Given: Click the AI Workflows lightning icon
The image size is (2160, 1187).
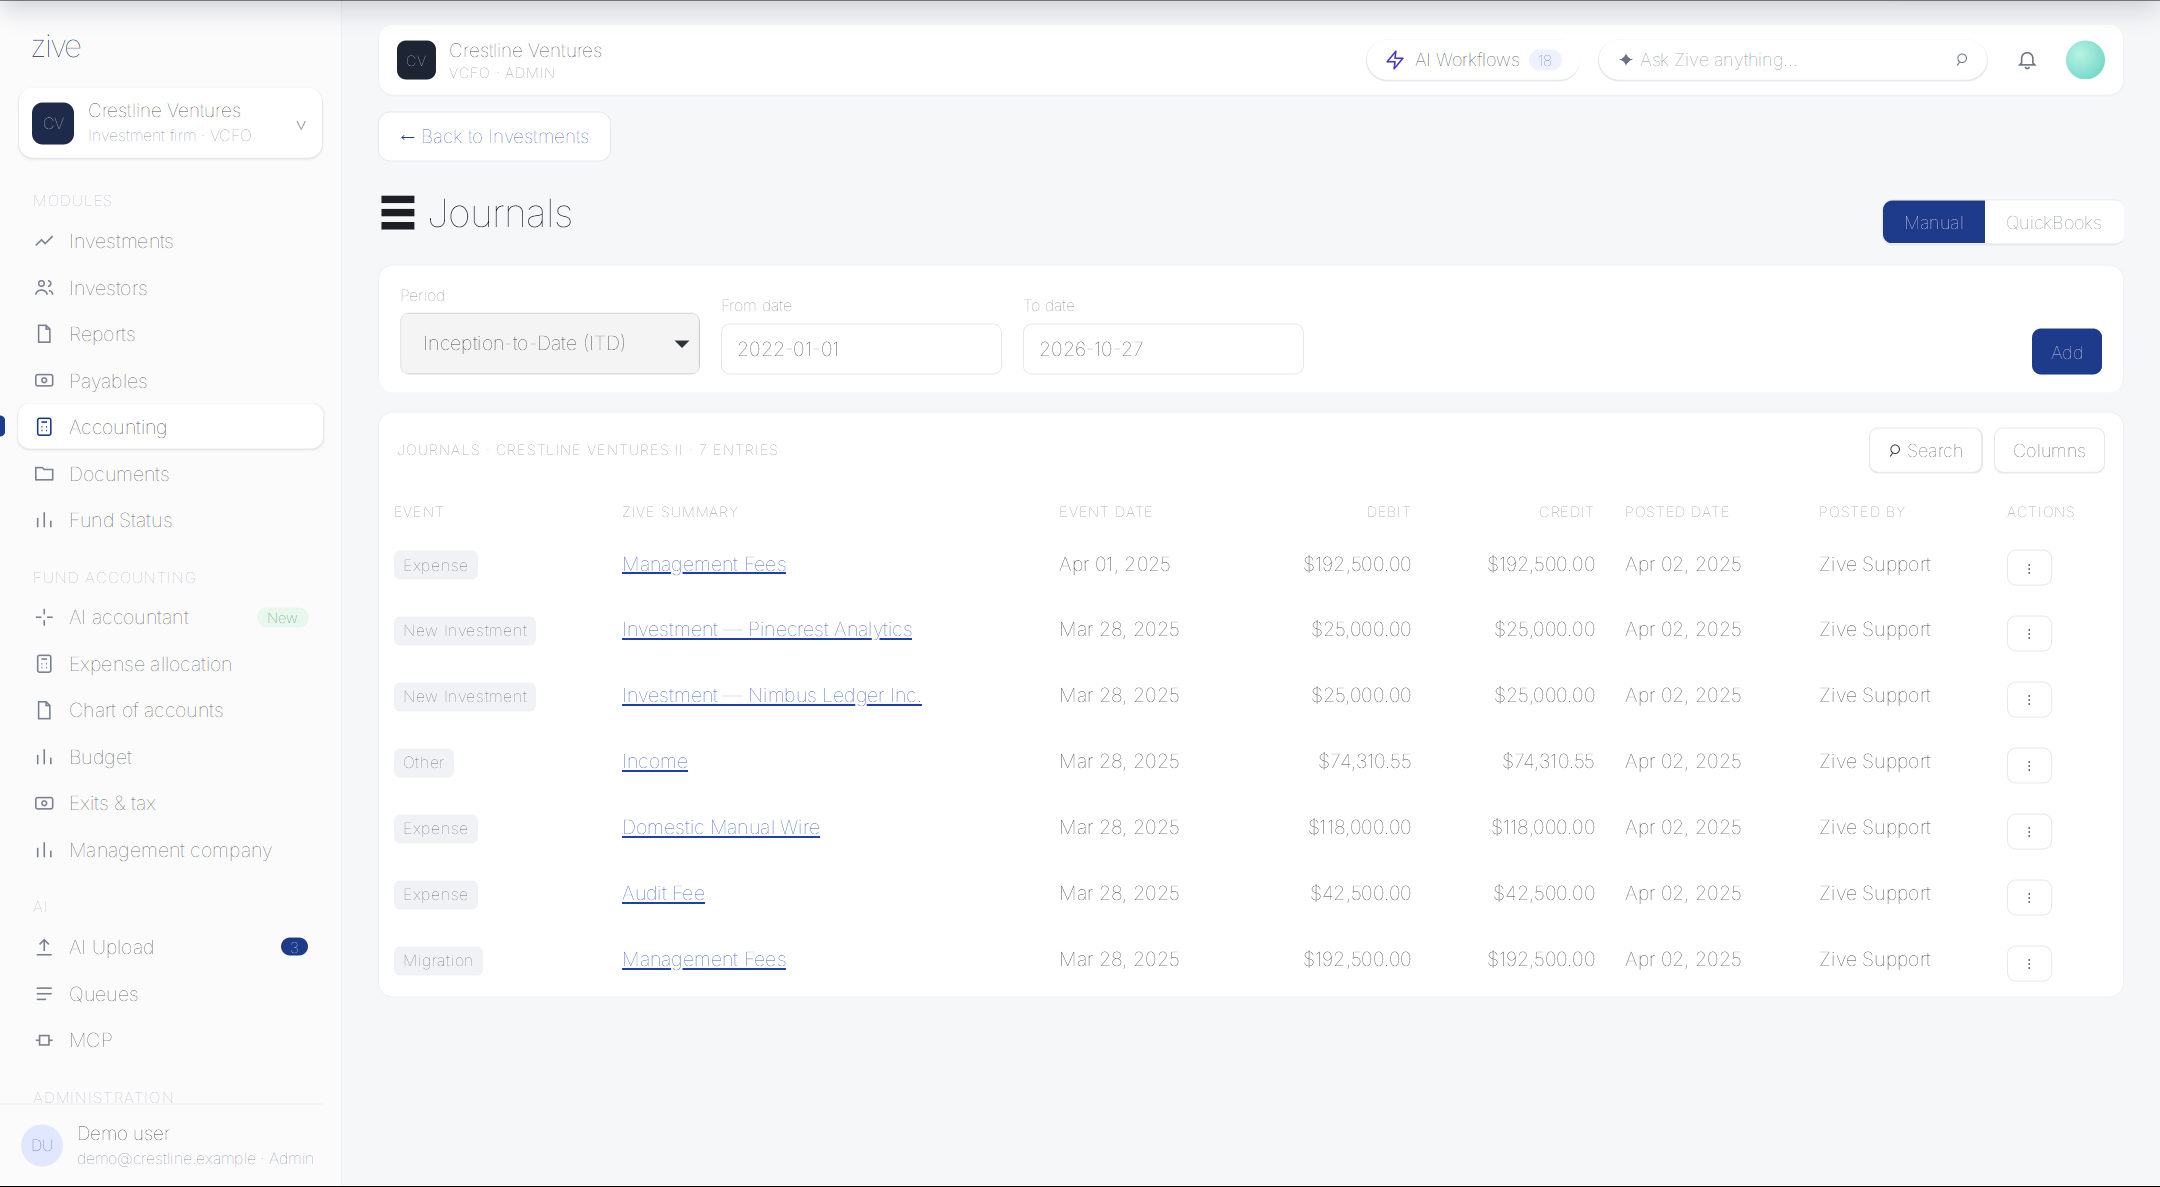Looking at the screenshot, I should coord(1395,60).
